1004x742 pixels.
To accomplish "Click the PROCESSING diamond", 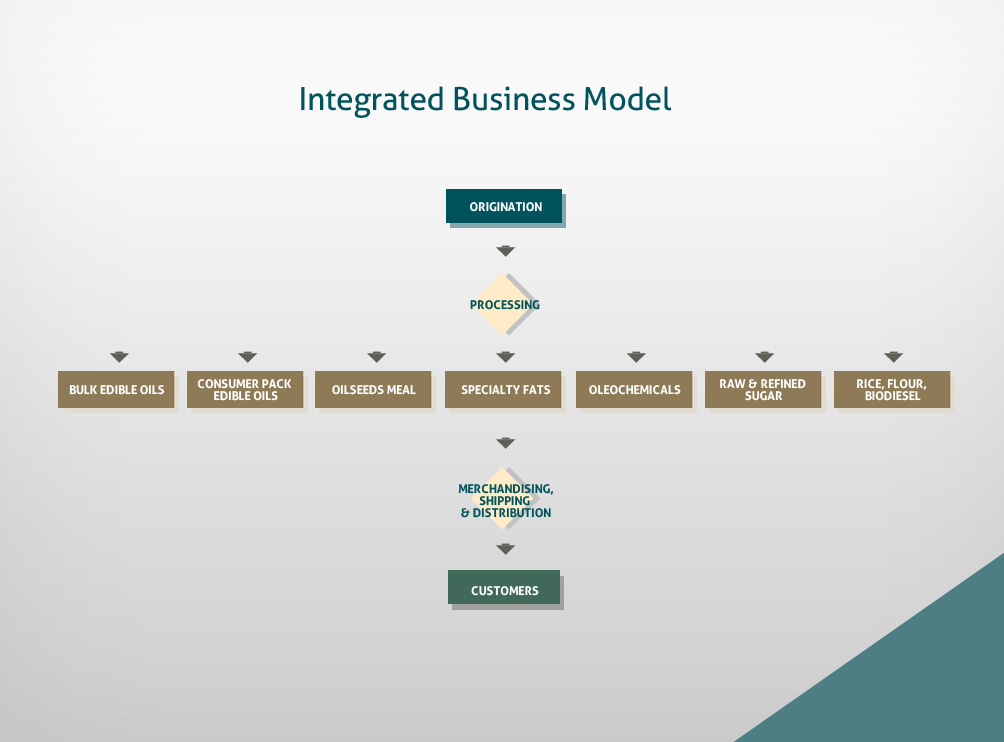I will (x=505, y=304).
